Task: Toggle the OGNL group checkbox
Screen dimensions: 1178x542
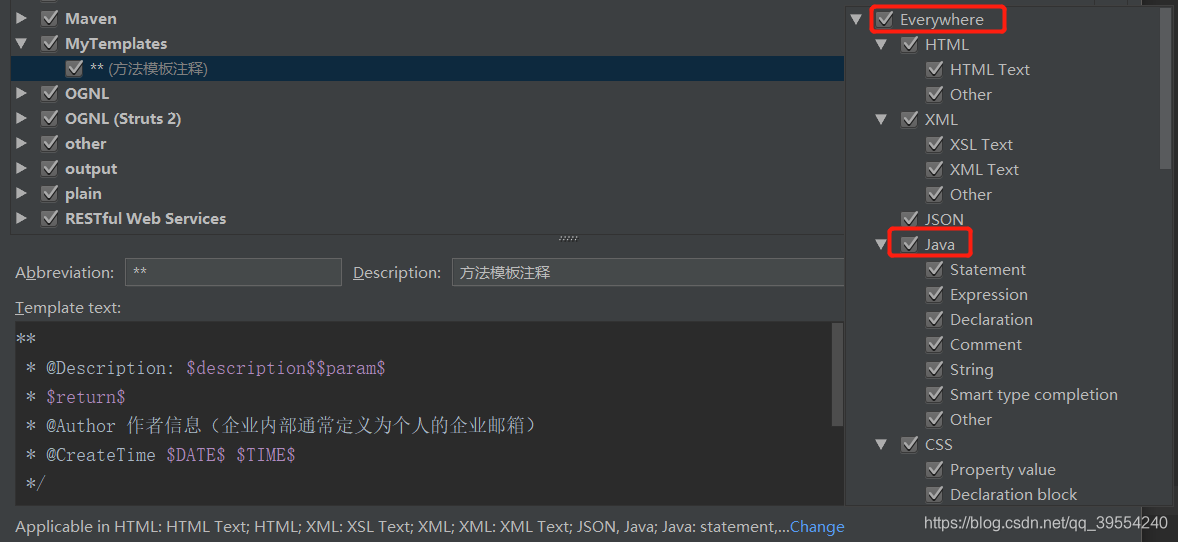Action: tap(50, 93)
